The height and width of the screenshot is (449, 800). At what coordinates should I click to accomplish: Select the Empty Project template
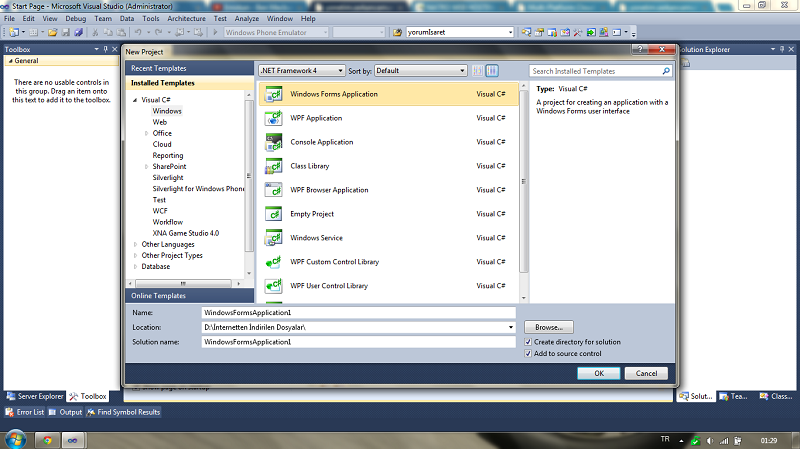[x=388, y=214]
